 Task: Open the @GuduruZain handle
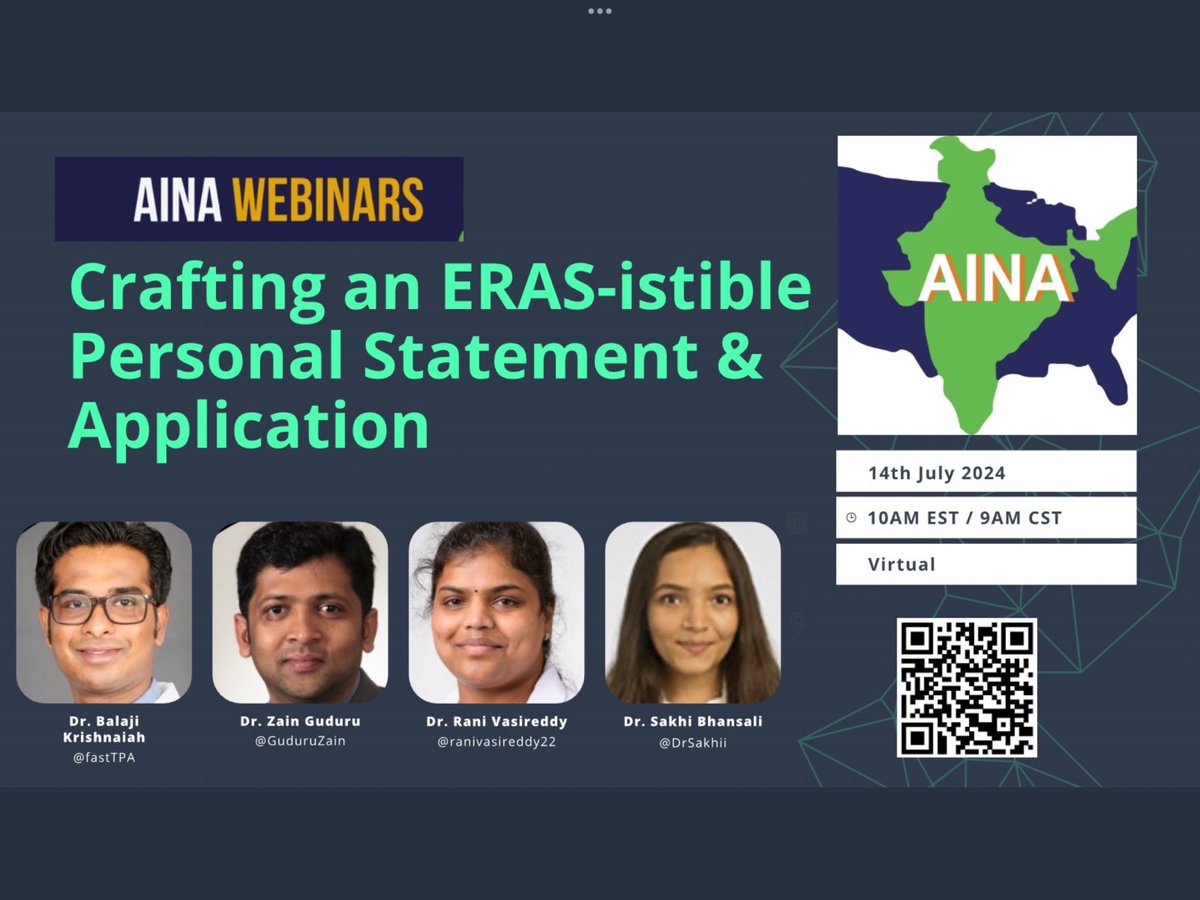pyautogui.click(x=300, y=741)
